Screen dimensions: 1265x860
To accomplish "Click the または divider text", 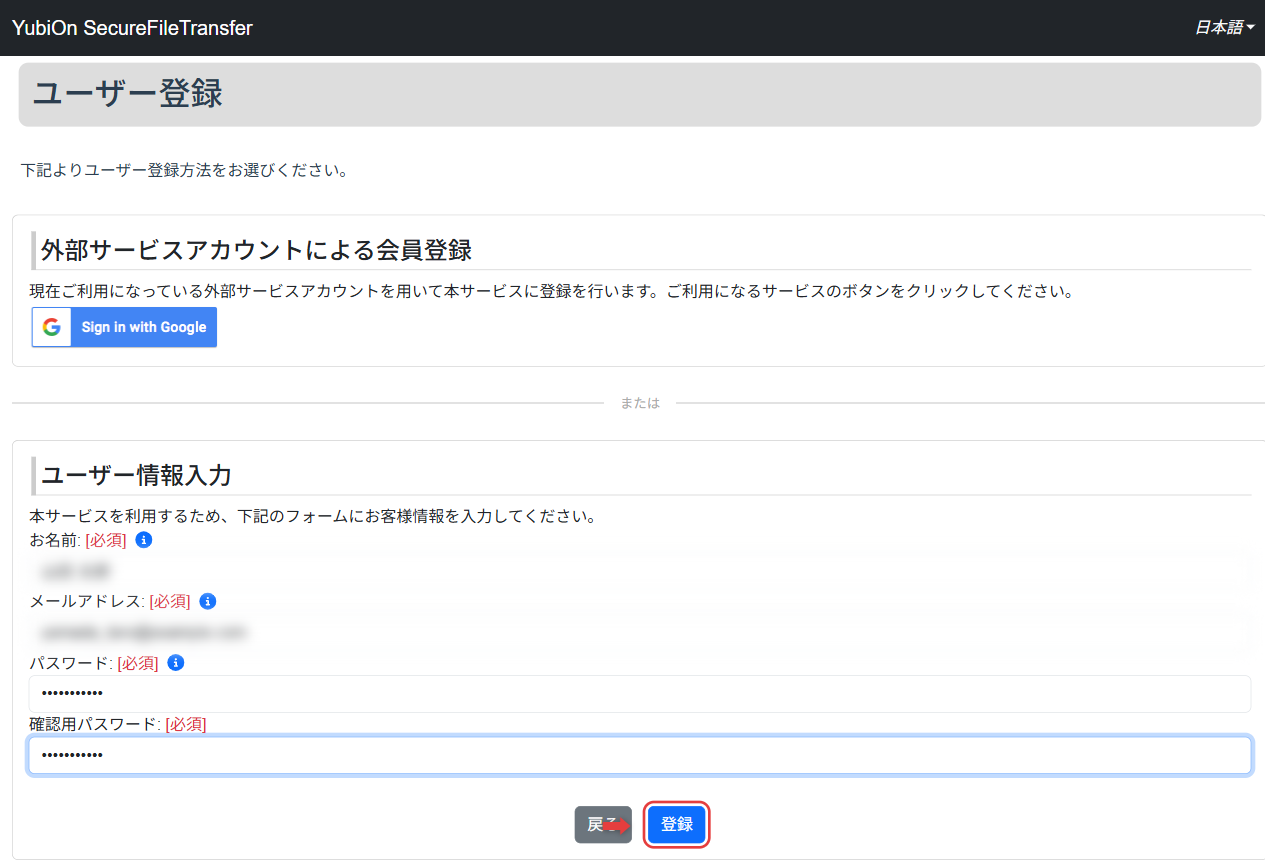I will coord(640,403).
